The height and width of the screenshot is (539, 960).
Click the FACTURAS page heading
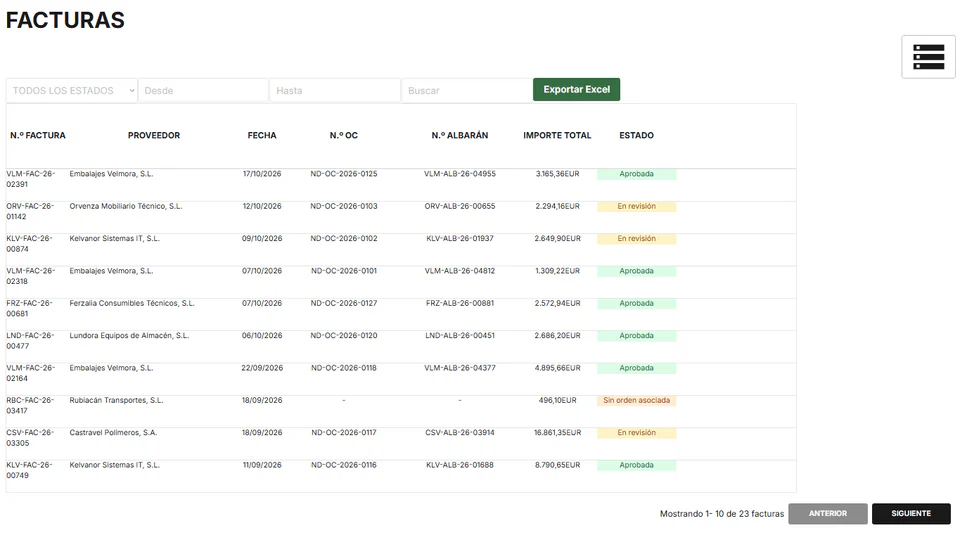coord(65,20)
